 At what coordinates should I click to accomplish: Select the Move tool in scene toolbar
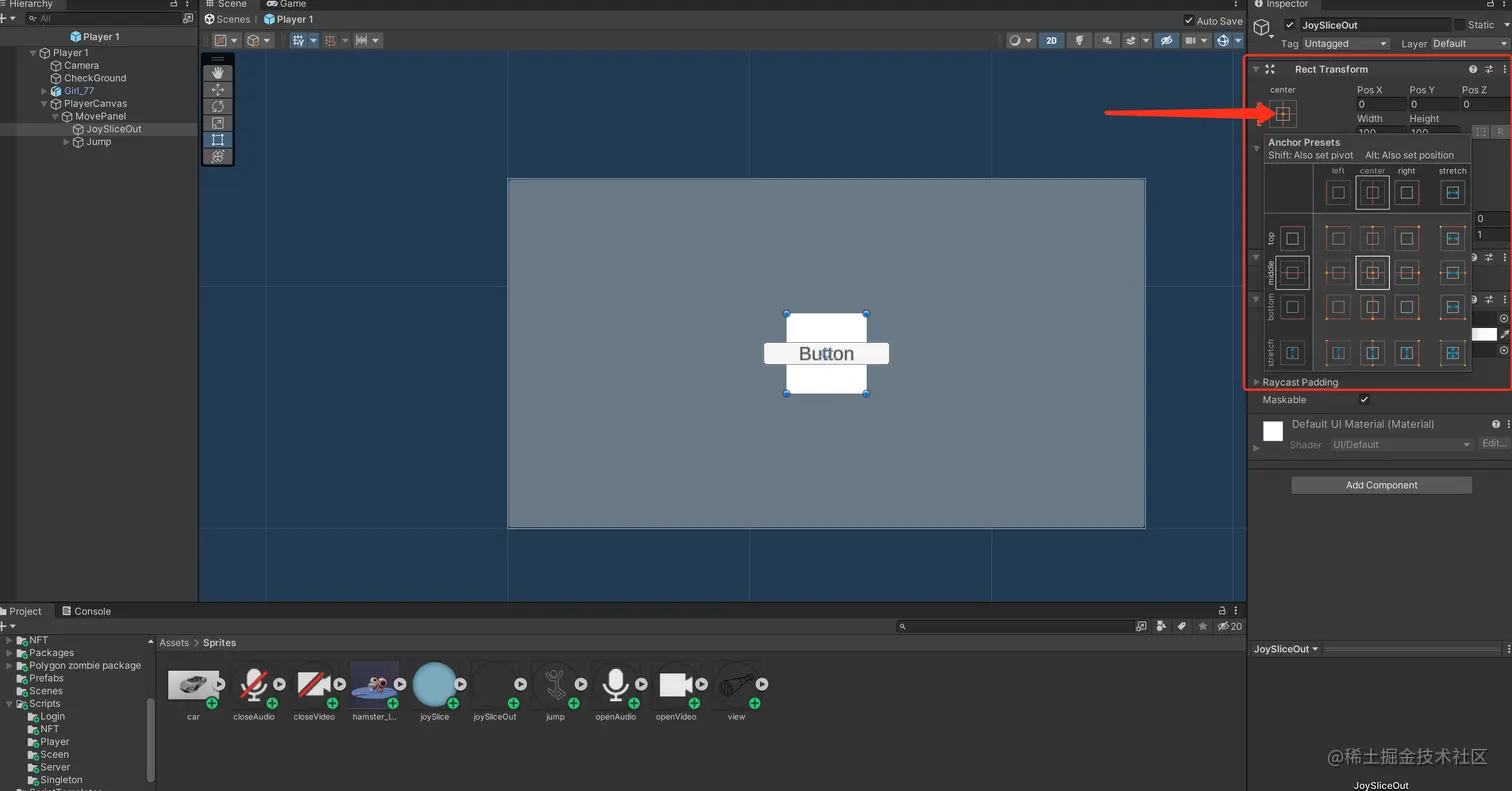click(217, 90)
